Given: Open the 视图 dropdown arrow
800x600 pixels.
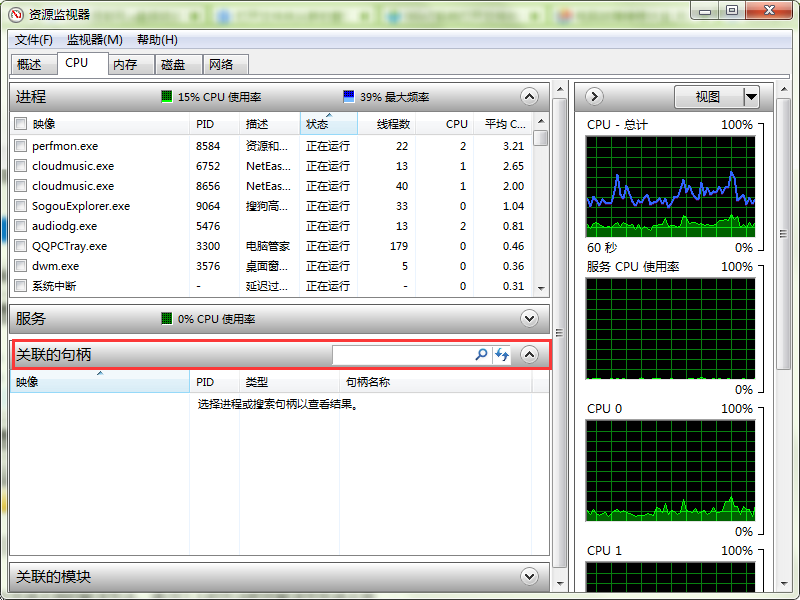Looking at the screenshot, I should (x=751, y=97).
